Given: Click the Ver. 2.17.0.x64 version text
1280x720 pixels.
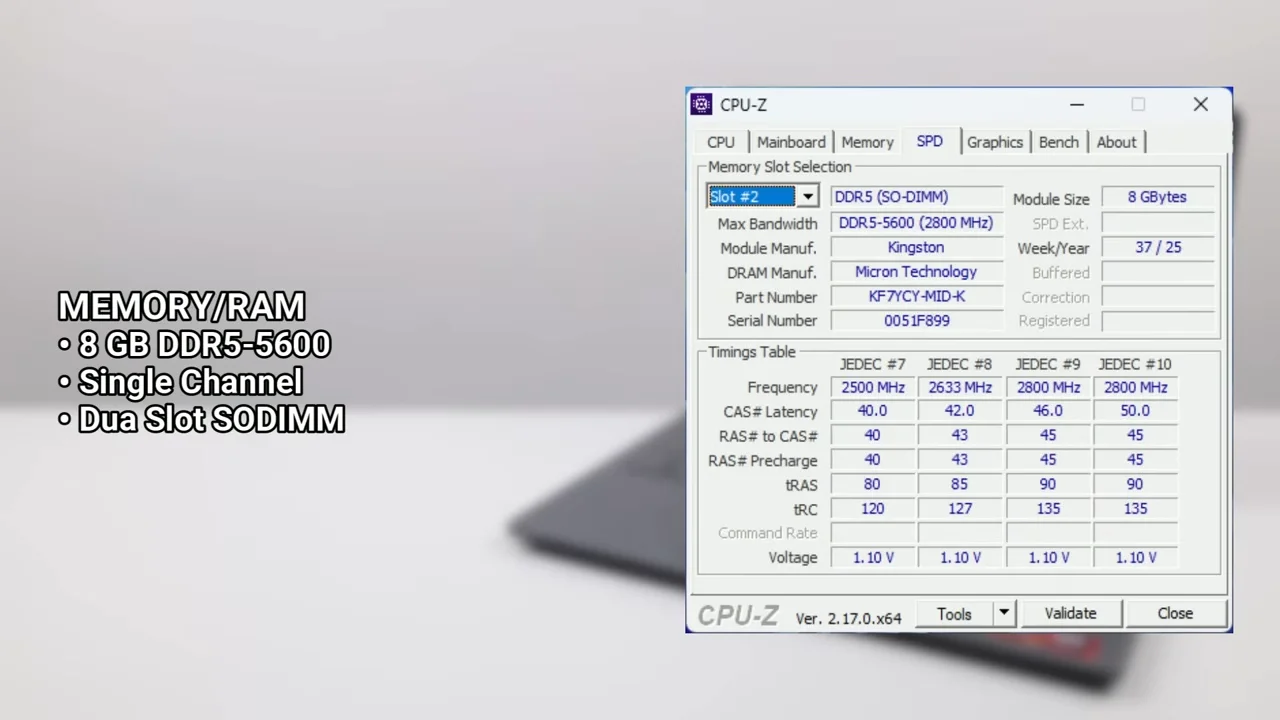Looking at the screenshot, I should click(x=848, y=618).
